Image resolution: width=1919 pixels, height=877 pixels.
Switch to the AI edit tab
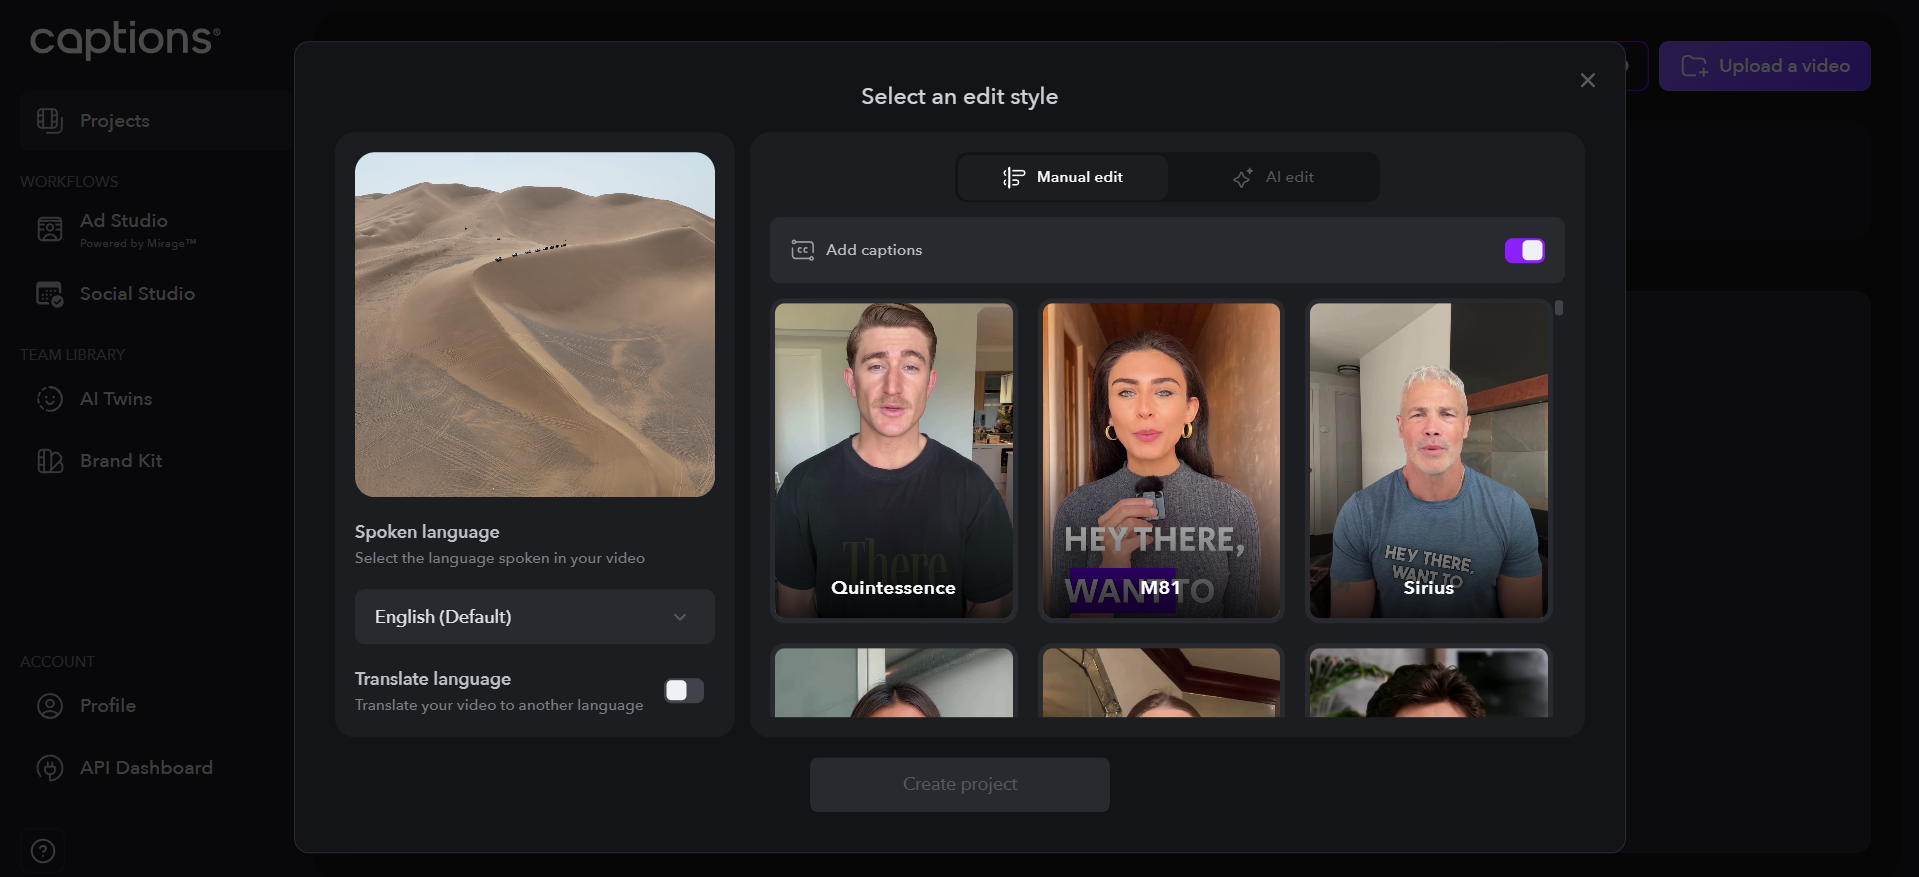1274,177
